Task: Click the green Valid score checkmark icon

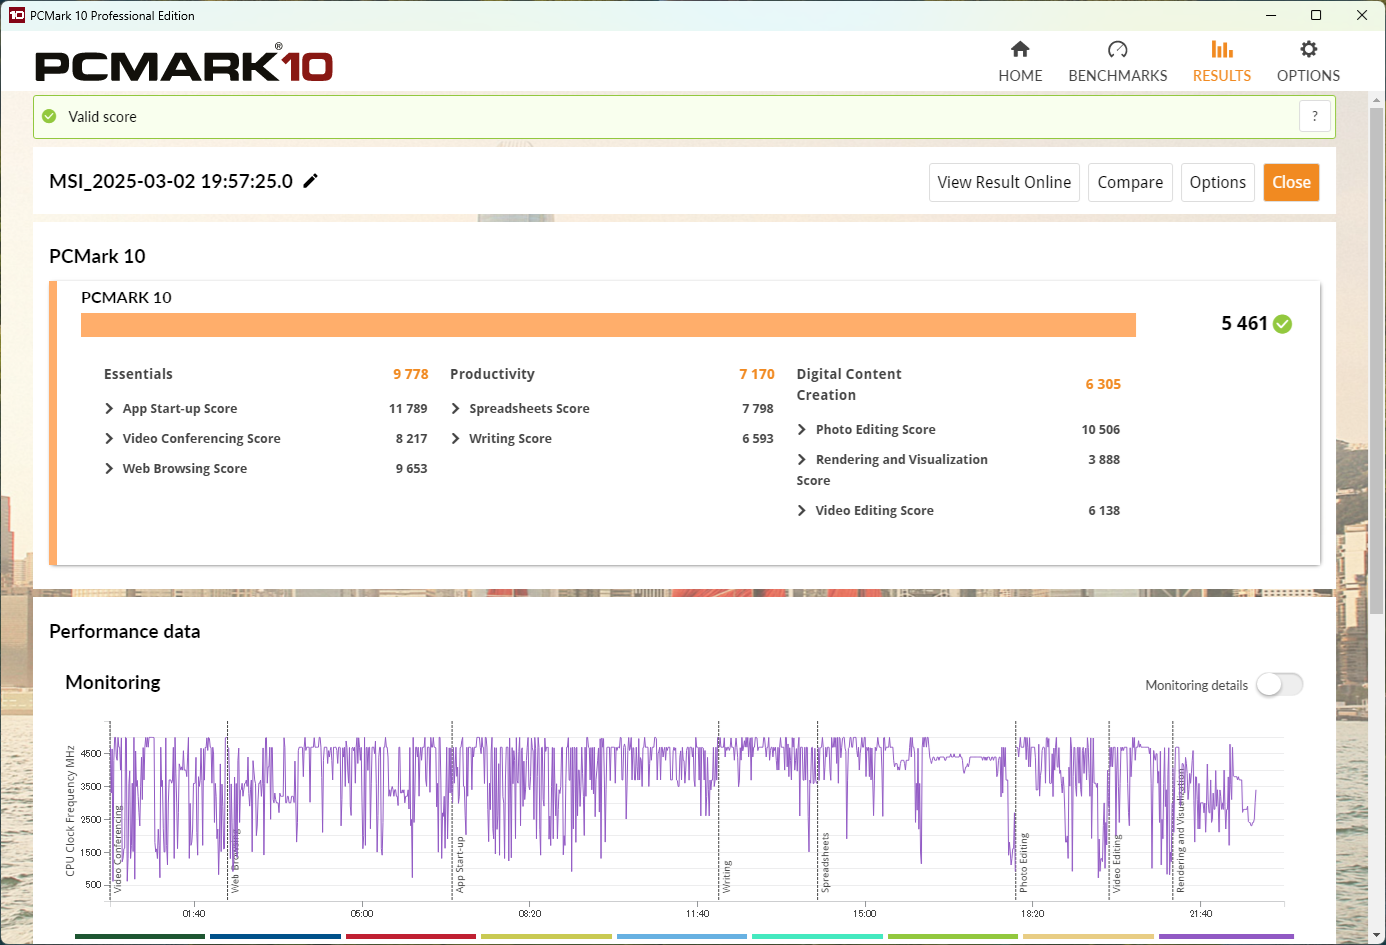Action: 49,117
